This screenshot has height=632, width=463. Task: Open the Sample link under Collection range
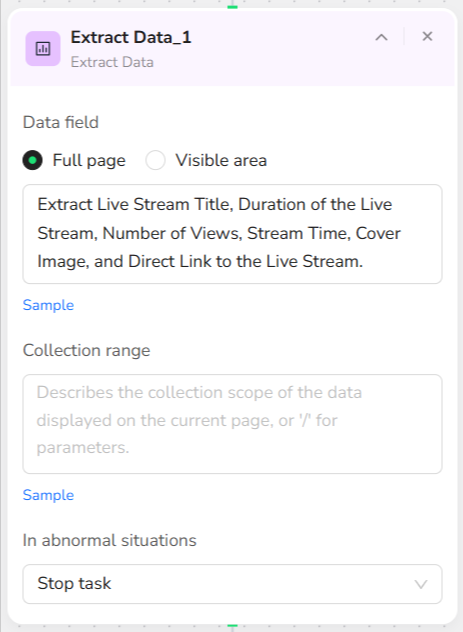tap(48, 495)
